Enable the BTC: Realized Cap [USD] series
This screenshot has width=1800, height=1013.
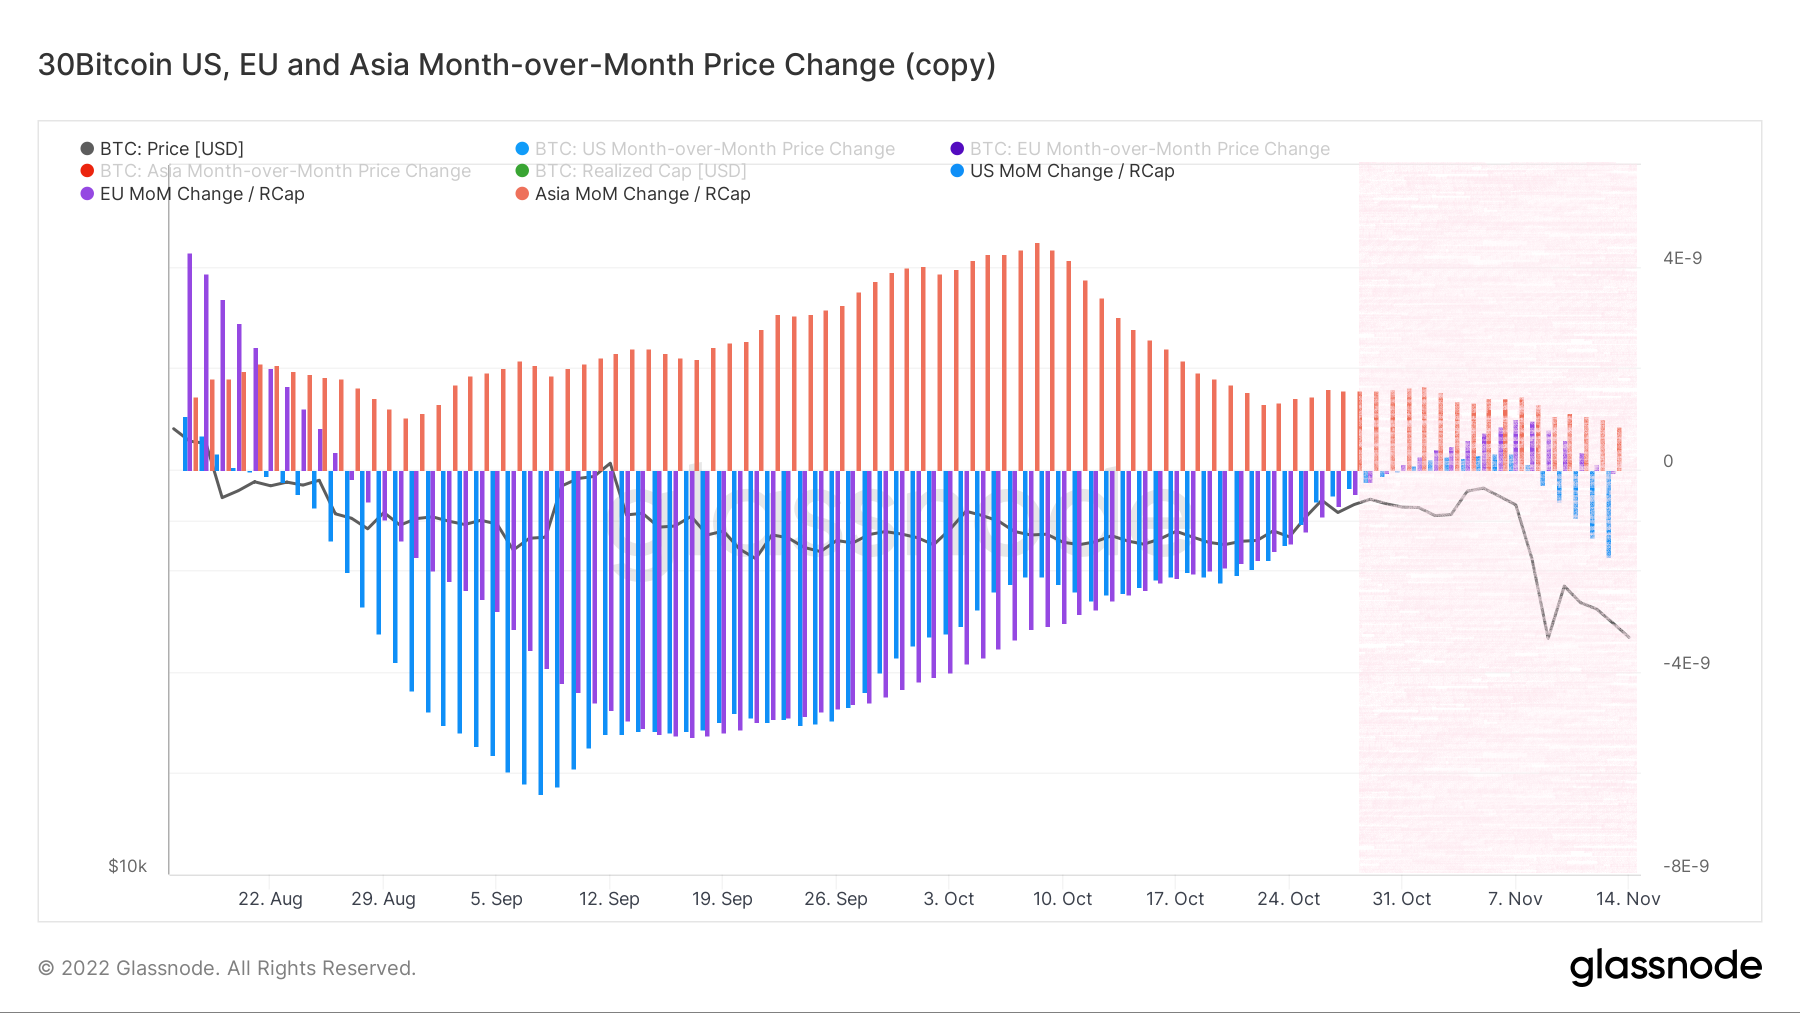tap(641, 171)
